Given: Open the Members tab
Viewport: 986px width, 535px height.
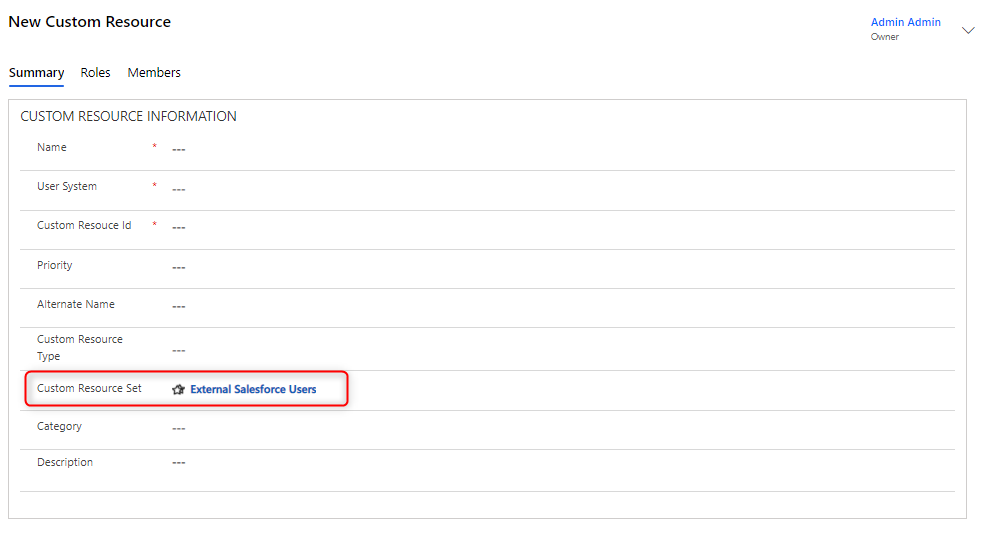Looking at the screenshot, I should pyautogui.click(x=154, y=73).
